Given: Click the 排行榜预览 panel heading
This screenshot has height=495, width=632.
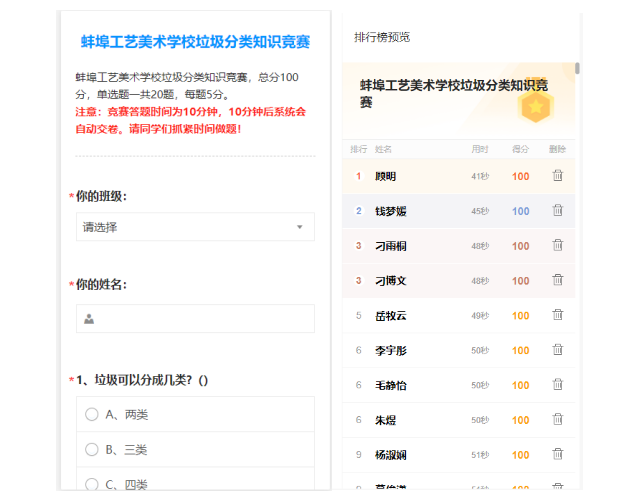Looking at the screenshot, I should (382, 37).
